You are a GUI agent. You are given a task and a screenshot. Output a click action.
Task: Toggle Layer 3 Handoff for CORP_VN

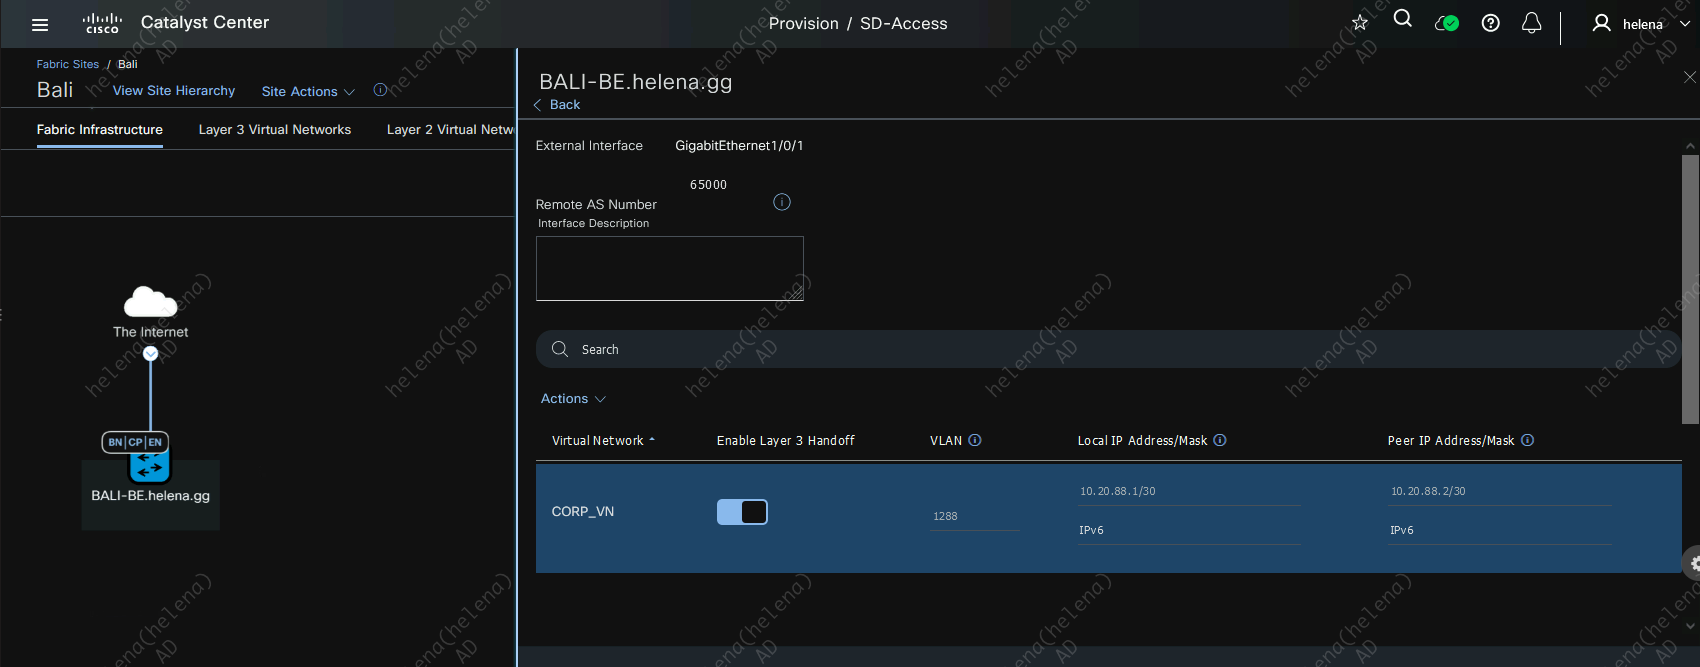pyautogui.click(x=742, y=512)
